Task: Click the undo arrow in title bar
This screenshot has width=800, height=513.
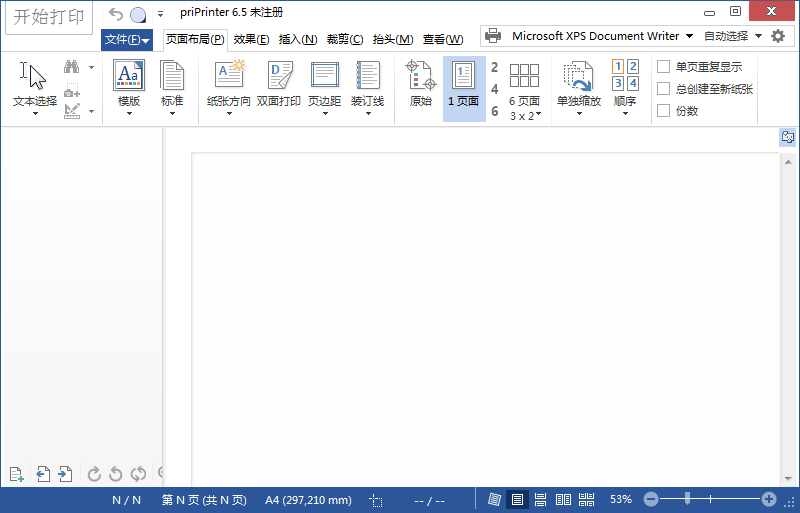Action: point(116,15)
